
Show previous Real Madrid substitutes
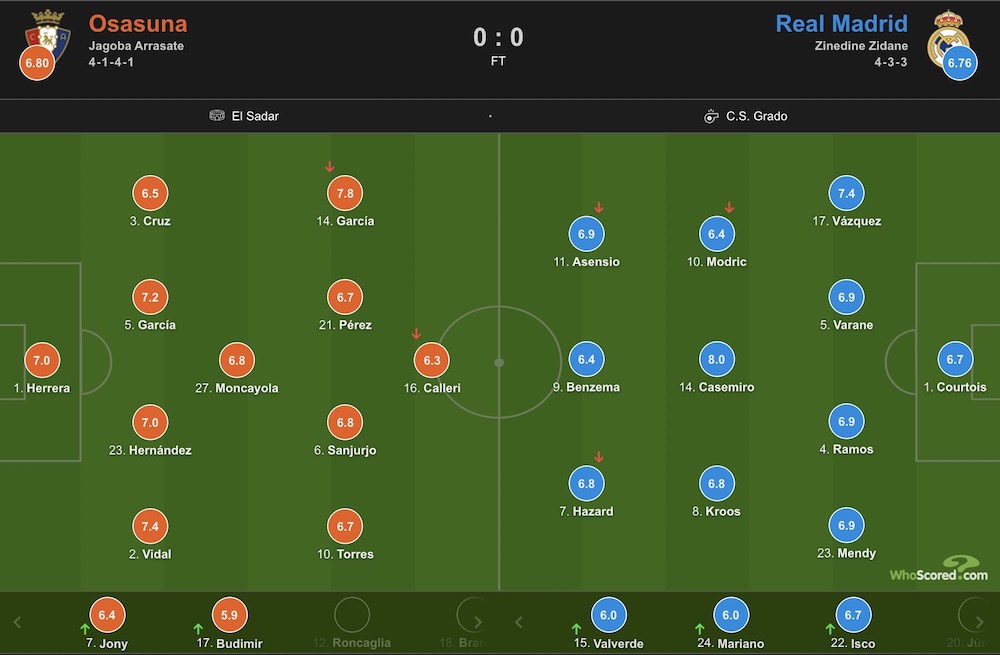[x=518, y=622]
